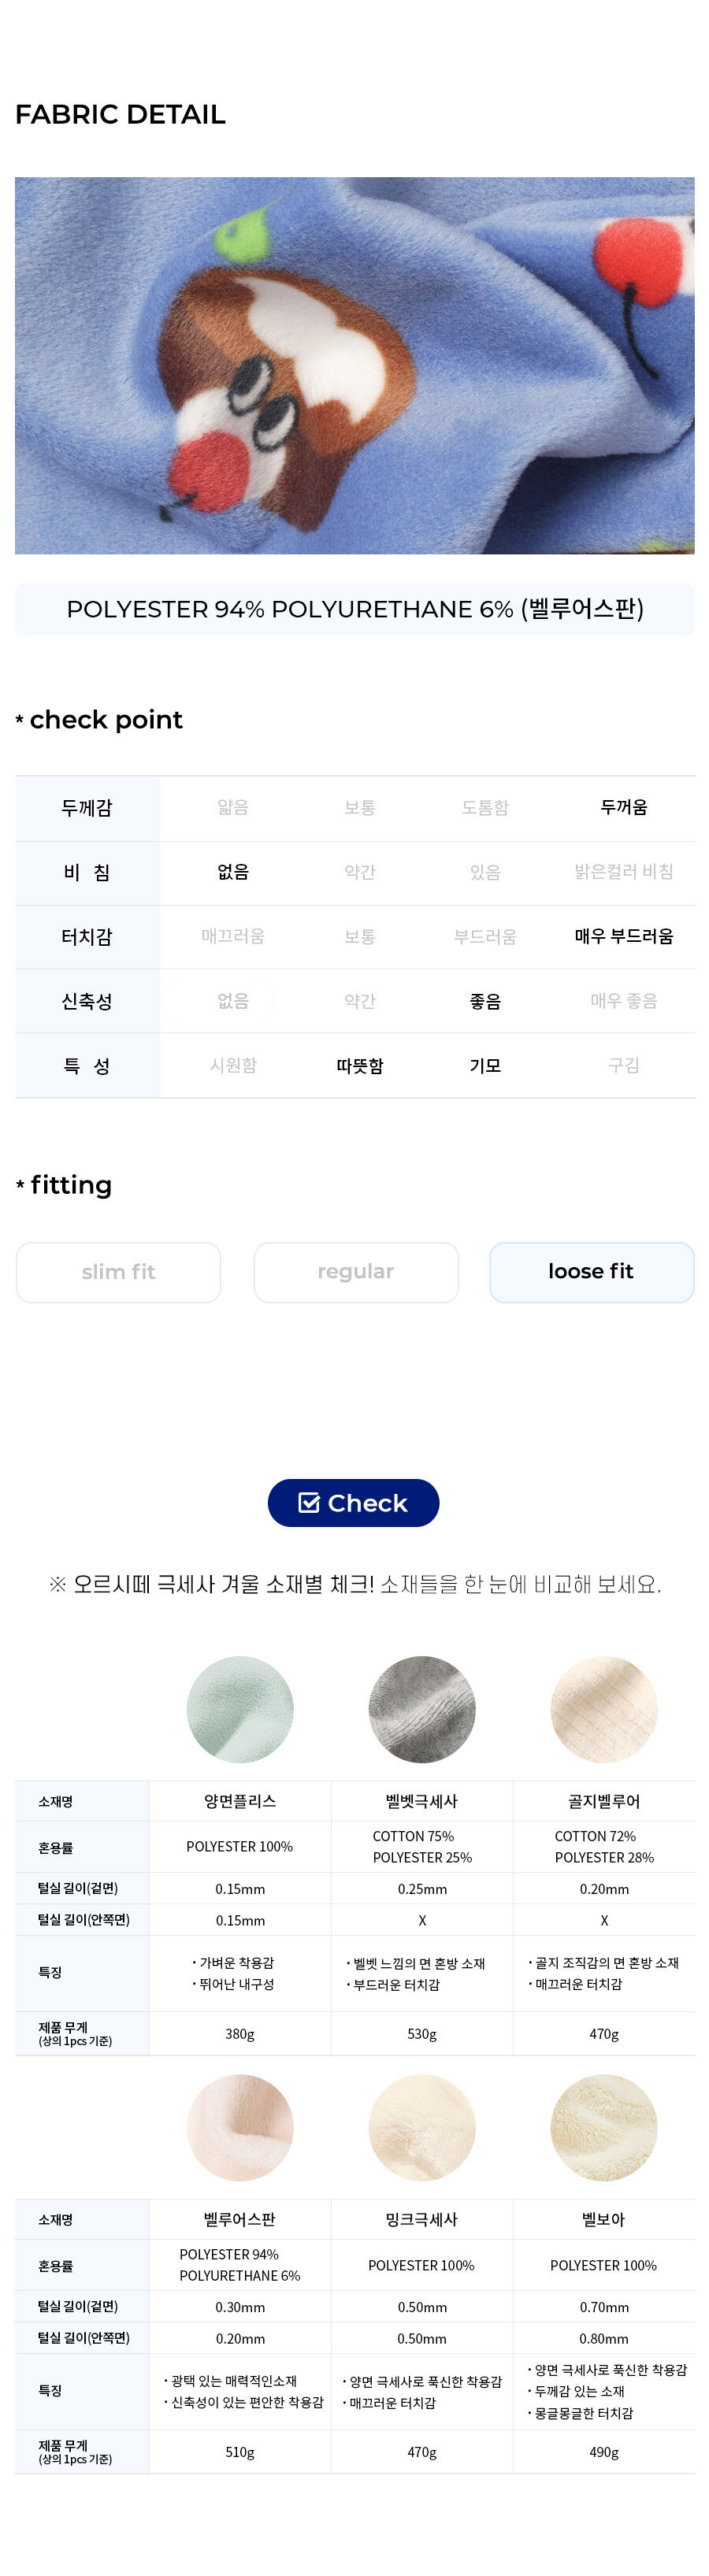Select the loose fit option
The width and height of the screenshot is (709, 2576).
pos(591,1271)
